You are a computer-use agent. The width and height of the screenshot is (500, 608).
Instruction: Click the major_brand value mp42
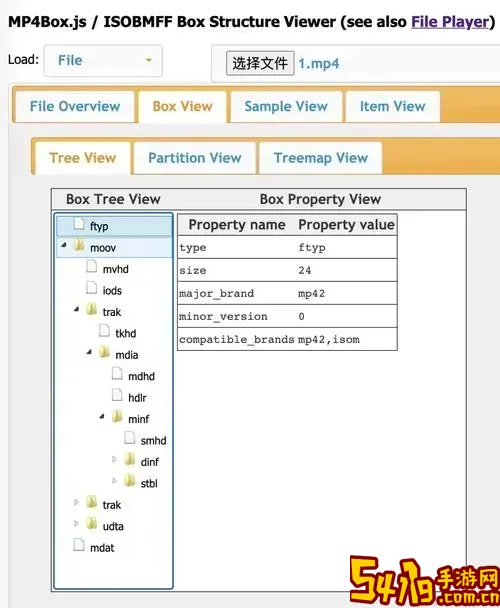pyautogui.click(x=311, y=294)
